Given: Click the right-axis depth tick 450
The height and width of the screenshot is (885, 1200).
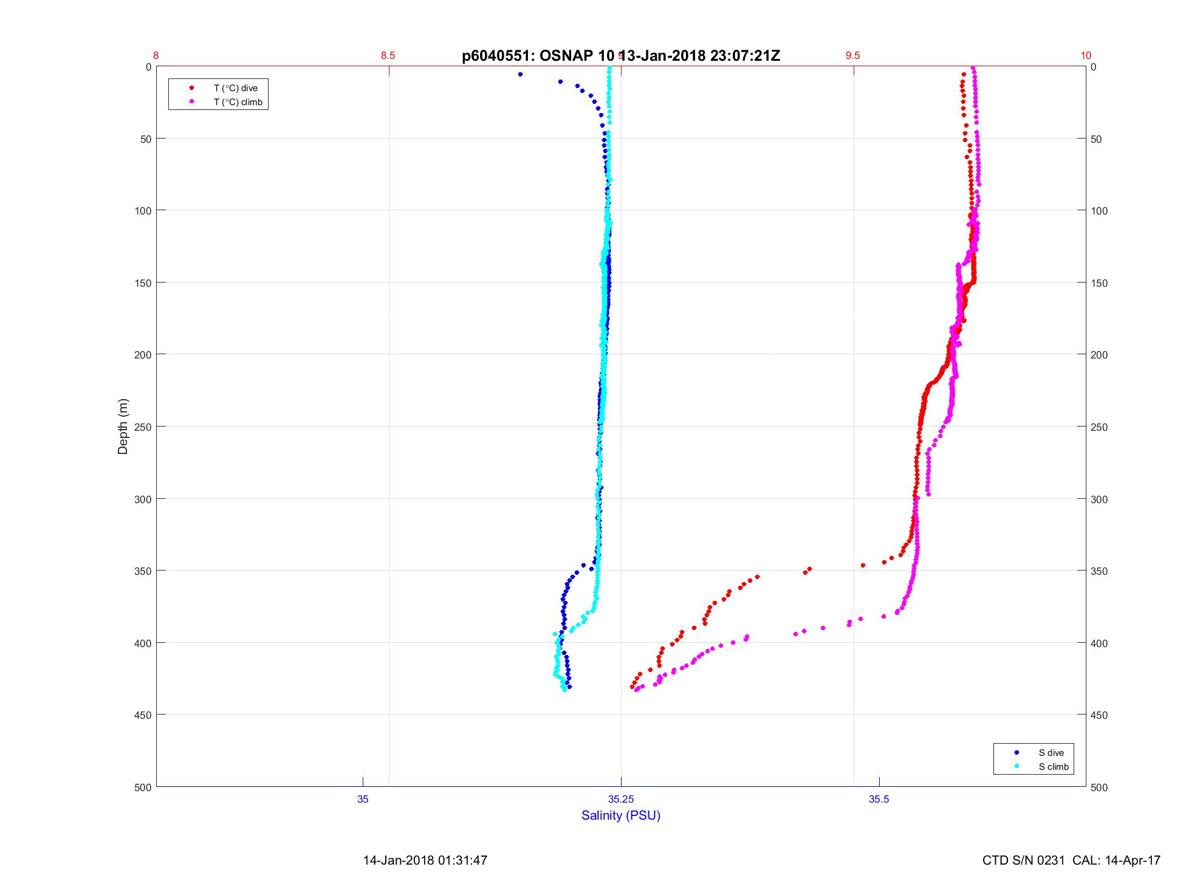Looking at the screenshot, I should (1100, 715).
